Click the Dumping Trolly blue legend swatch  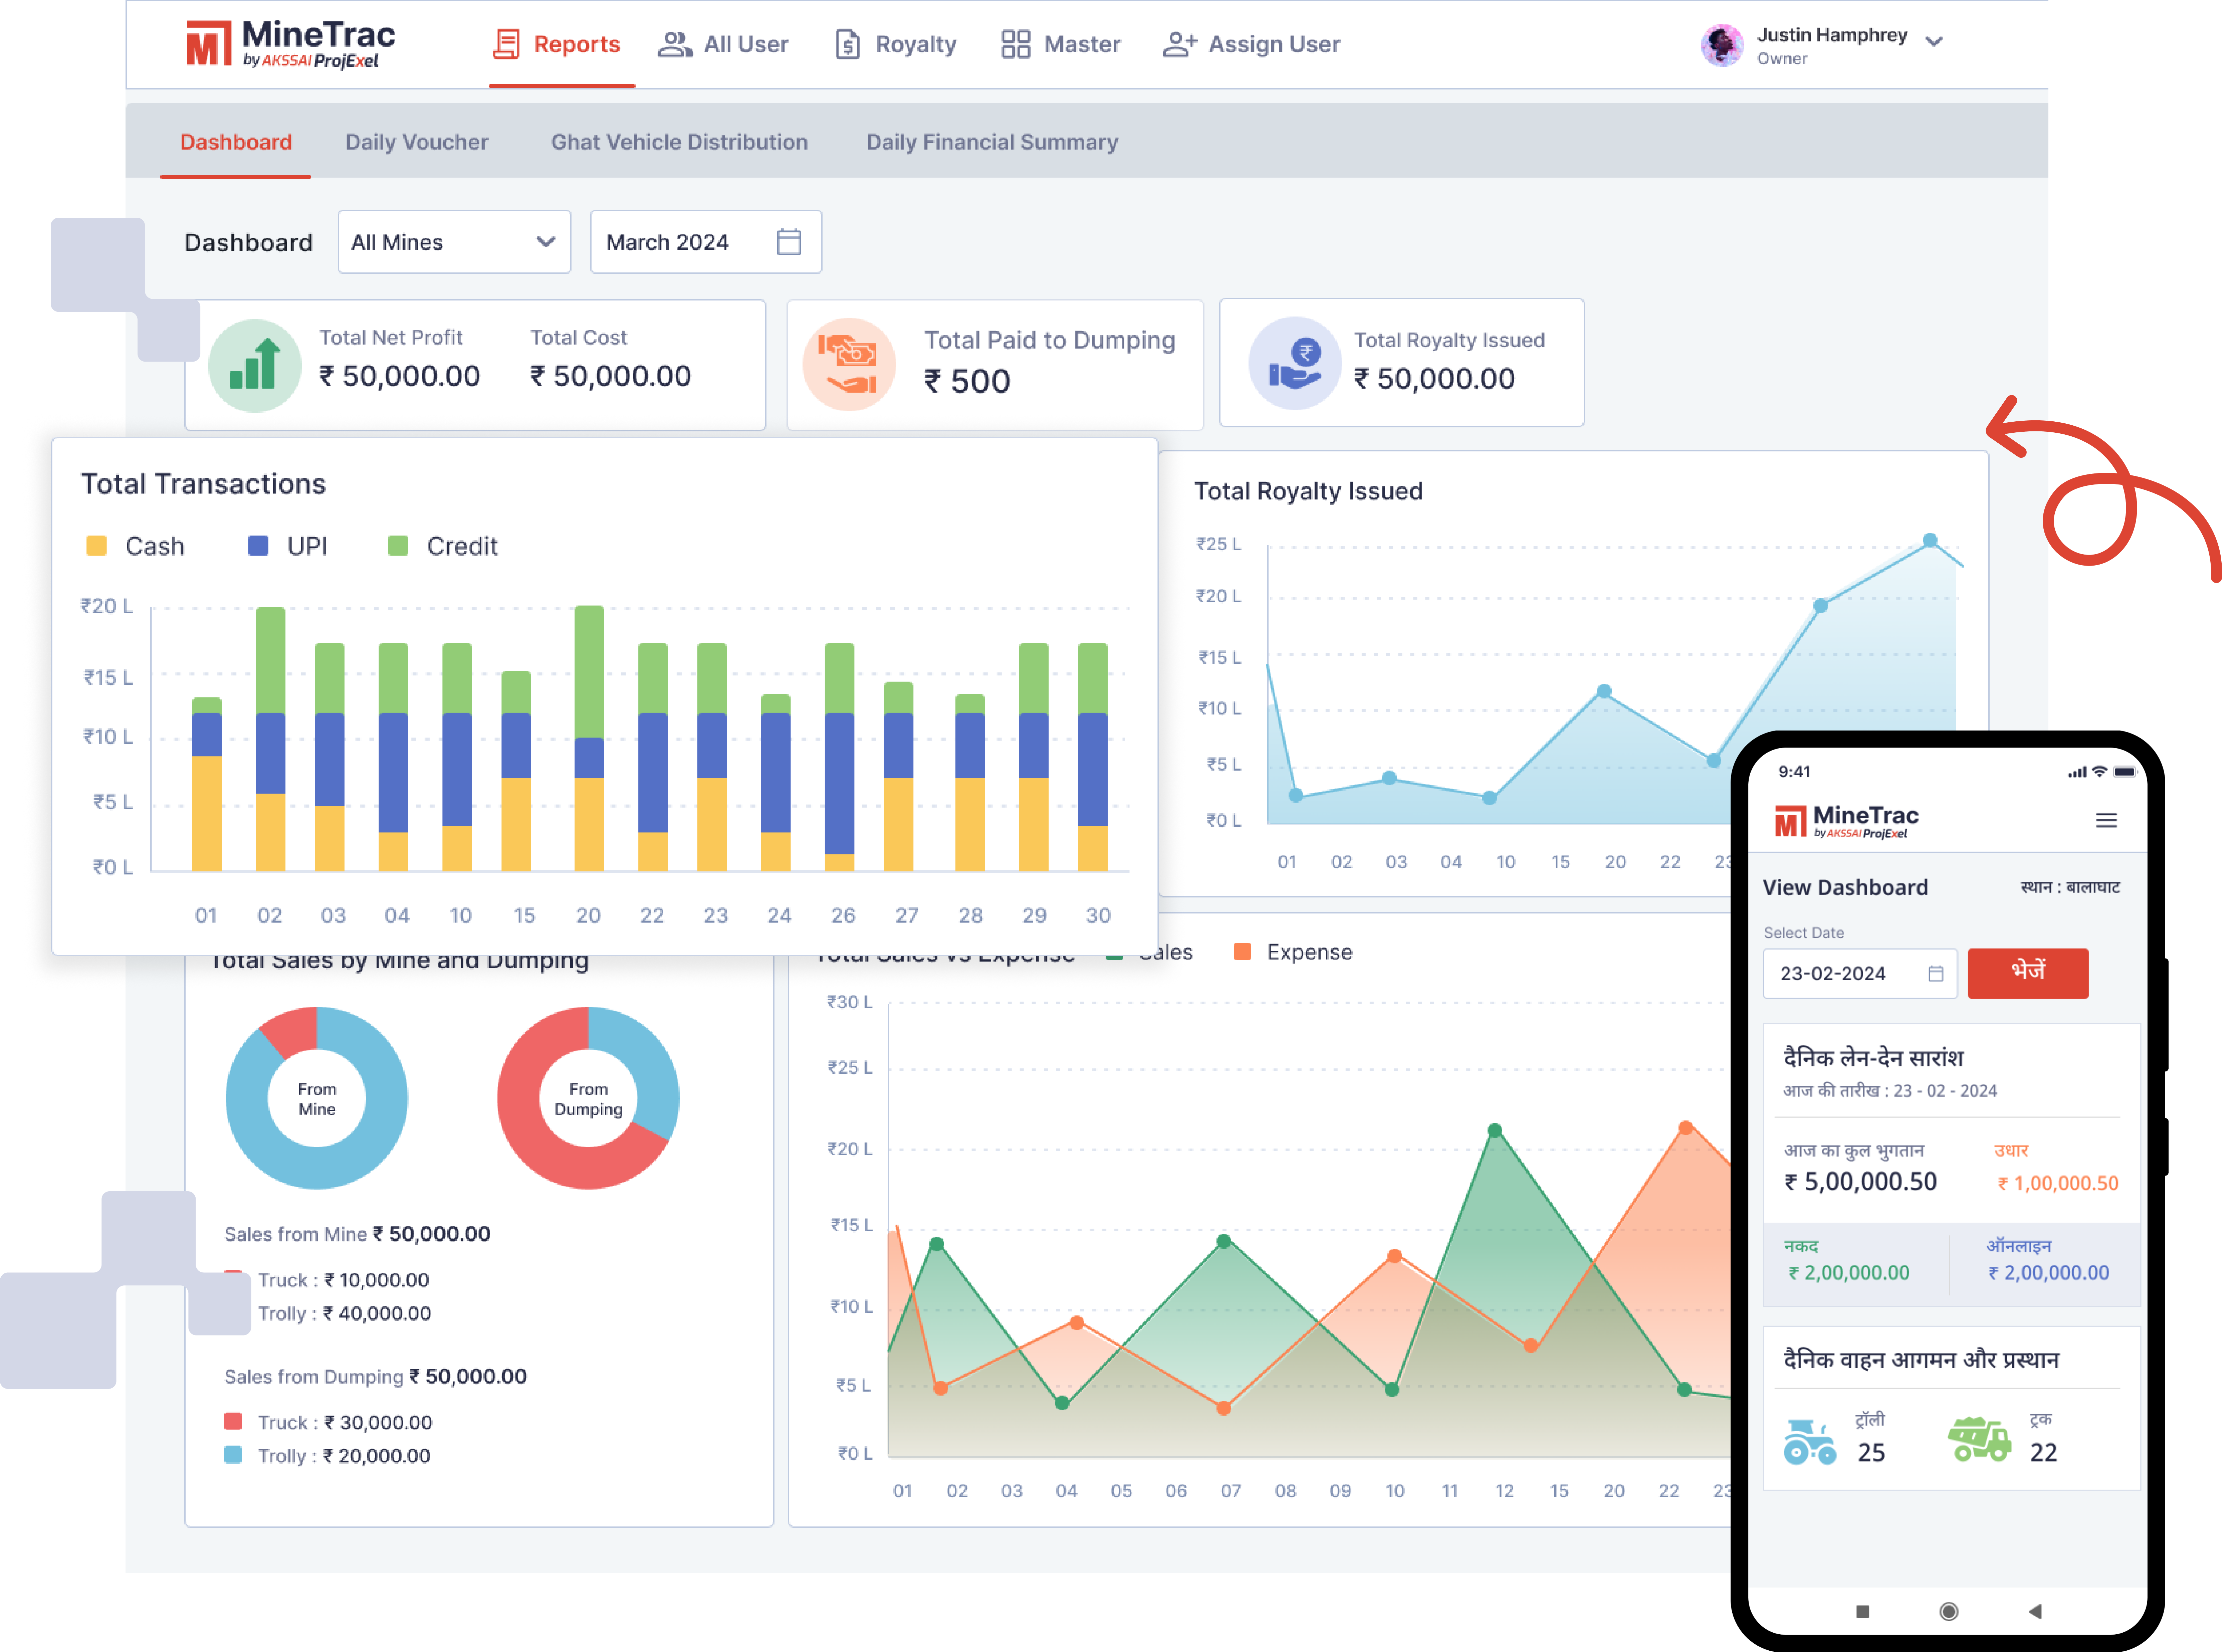click(x=233, y=1455)
